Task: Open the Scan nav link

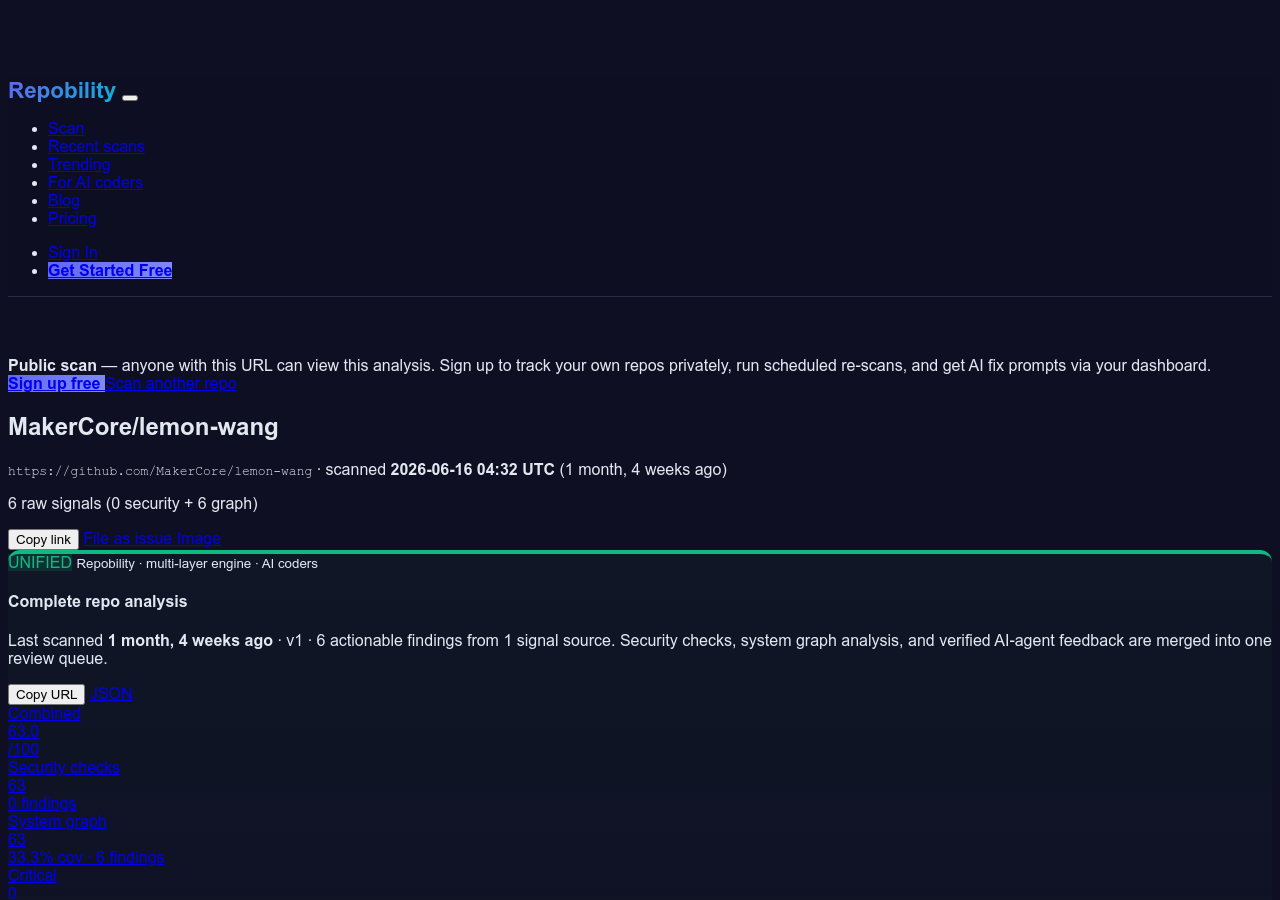Action: [66, 128]
